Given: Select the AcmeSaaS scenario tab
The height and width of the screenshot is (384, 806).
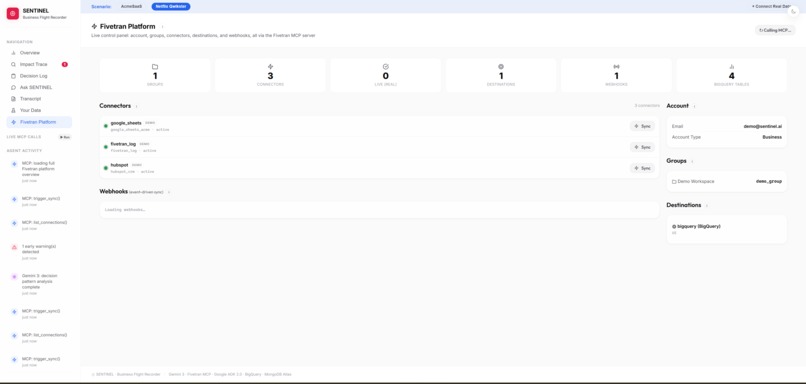Looking at the screenshot, I should point(131,6).
